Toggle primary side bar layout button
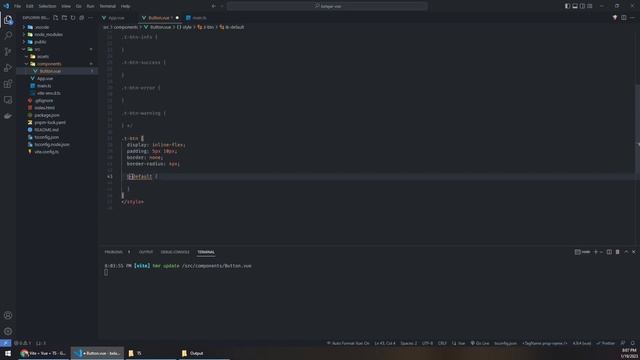 pyautogui.click(x=567, y=6)
